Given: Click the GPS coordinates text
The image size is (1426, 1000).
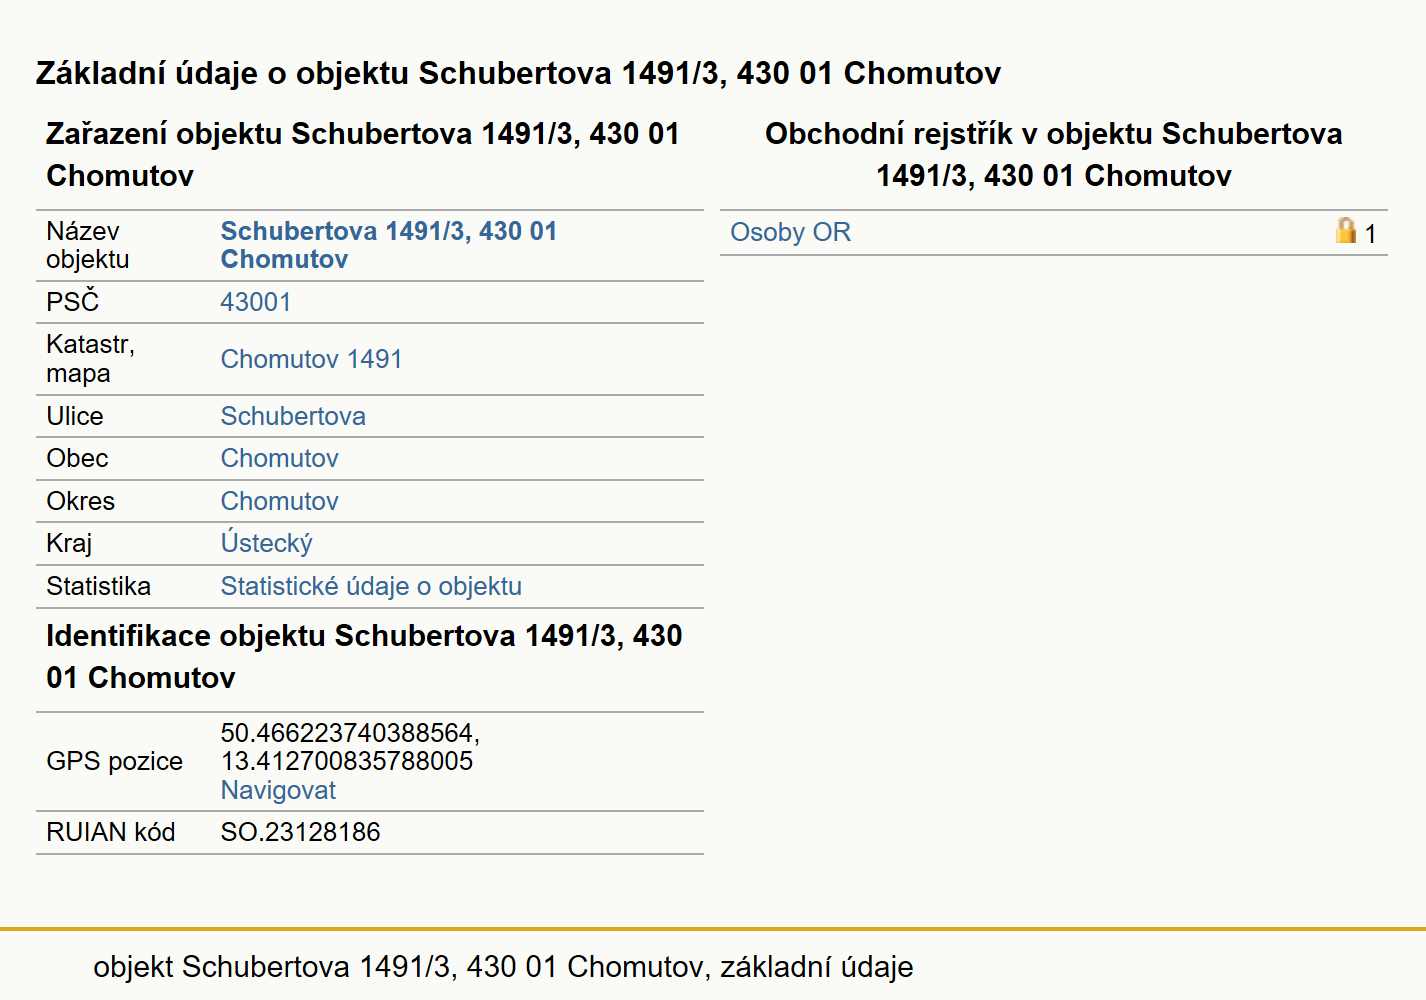Looking at the screenshot, I should [350, 747].
